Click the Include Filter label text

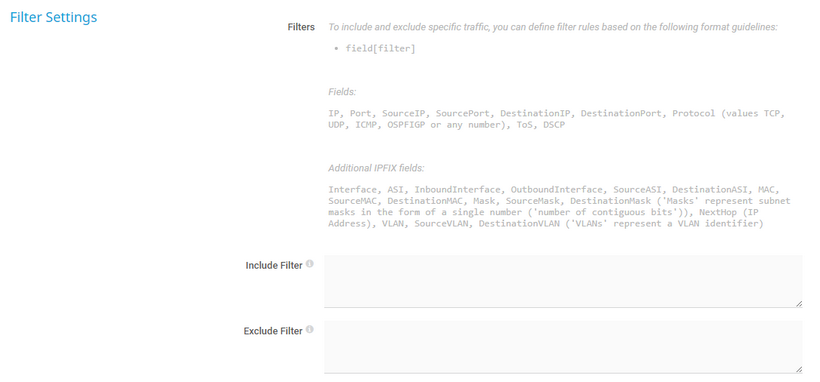274,265
